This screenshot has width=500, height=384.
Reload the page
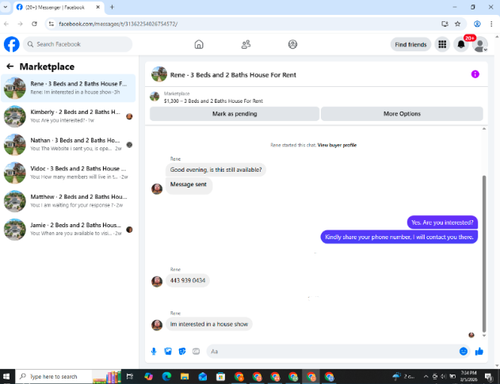(34, 24)
